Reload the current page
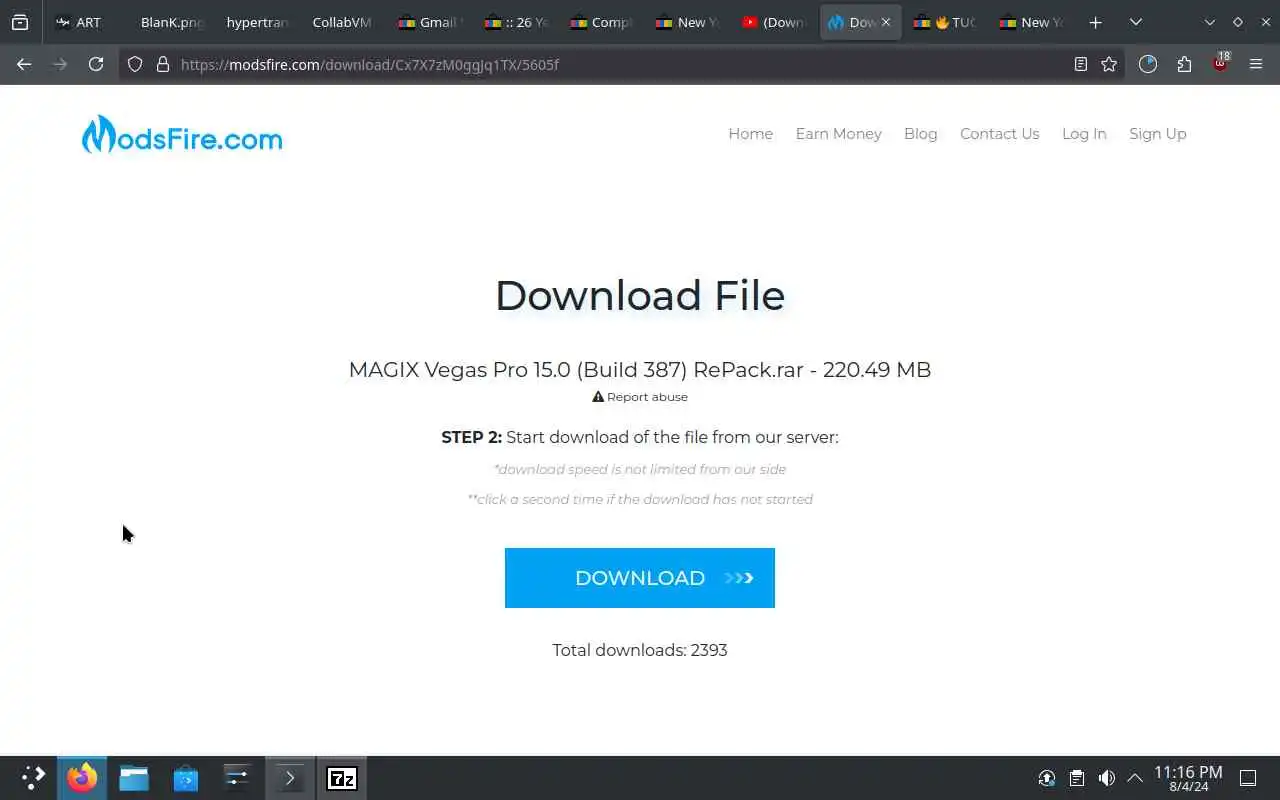 (x=96, y=64)
